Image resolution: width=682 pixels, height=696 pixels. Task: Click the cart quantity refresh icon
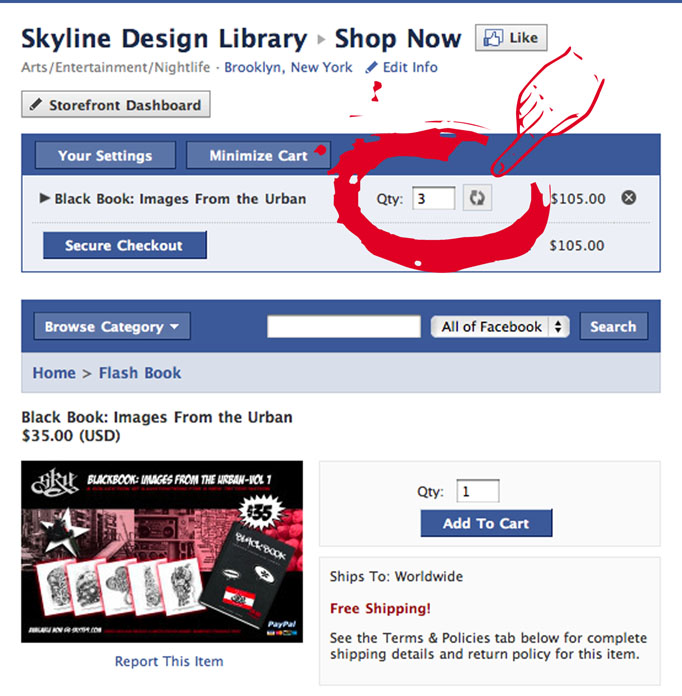477,198
